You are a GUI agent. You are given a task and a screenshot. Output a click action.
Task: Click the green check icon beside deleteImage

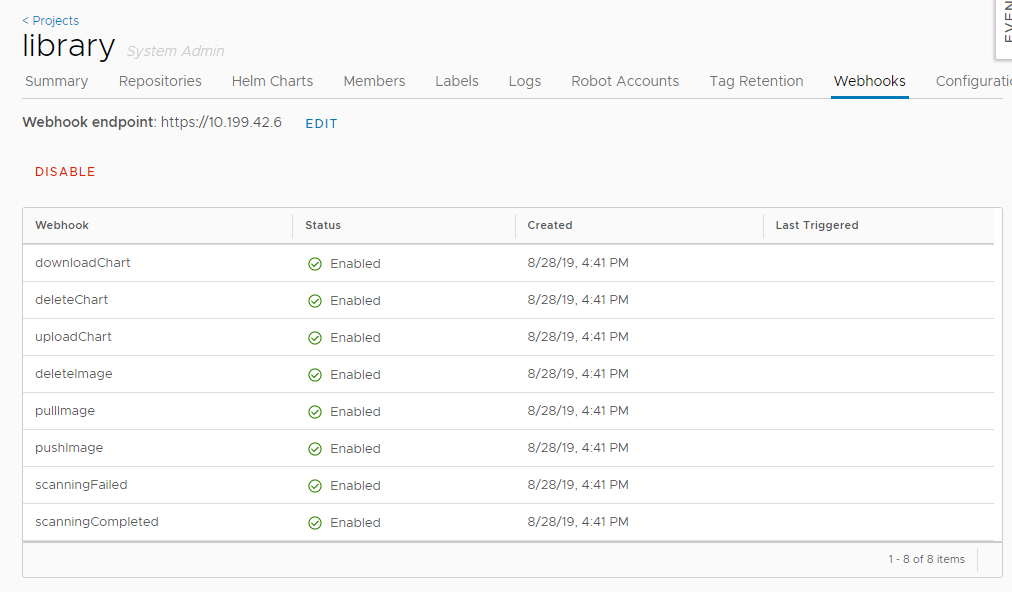[x=313, y=374]
